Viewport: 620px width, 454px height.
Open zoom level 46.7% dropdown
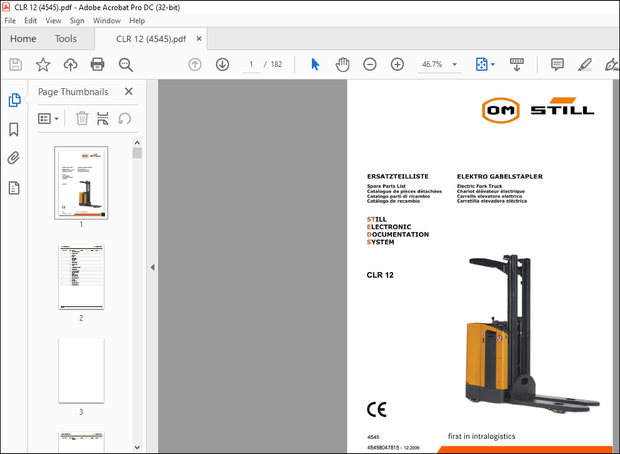pyautogui.click(x=455, y=64)
